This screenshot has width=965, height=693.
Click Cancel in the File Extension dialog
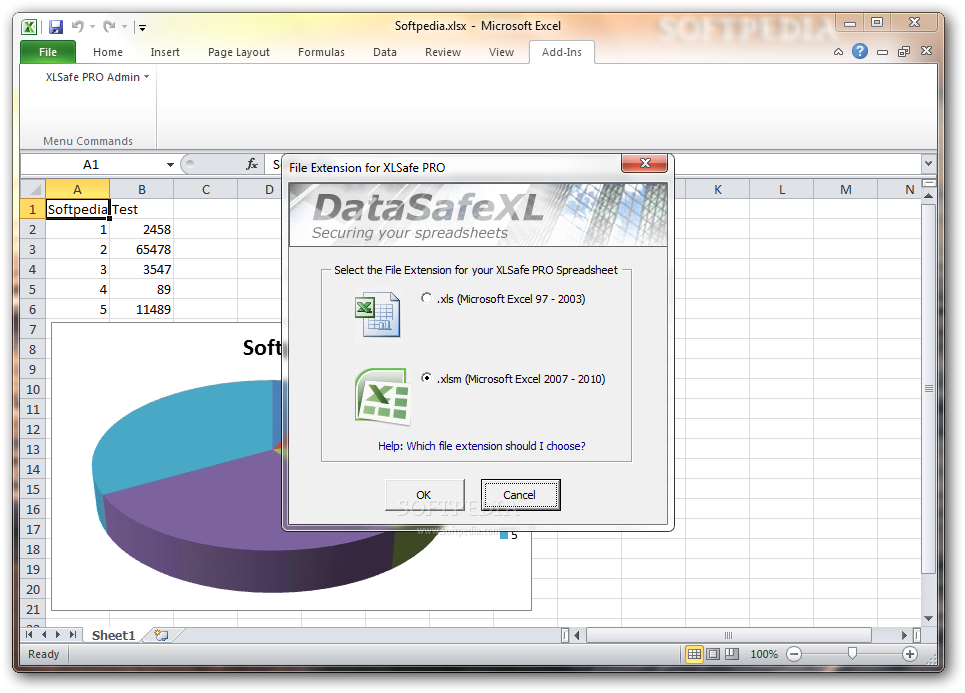(520, 495)
